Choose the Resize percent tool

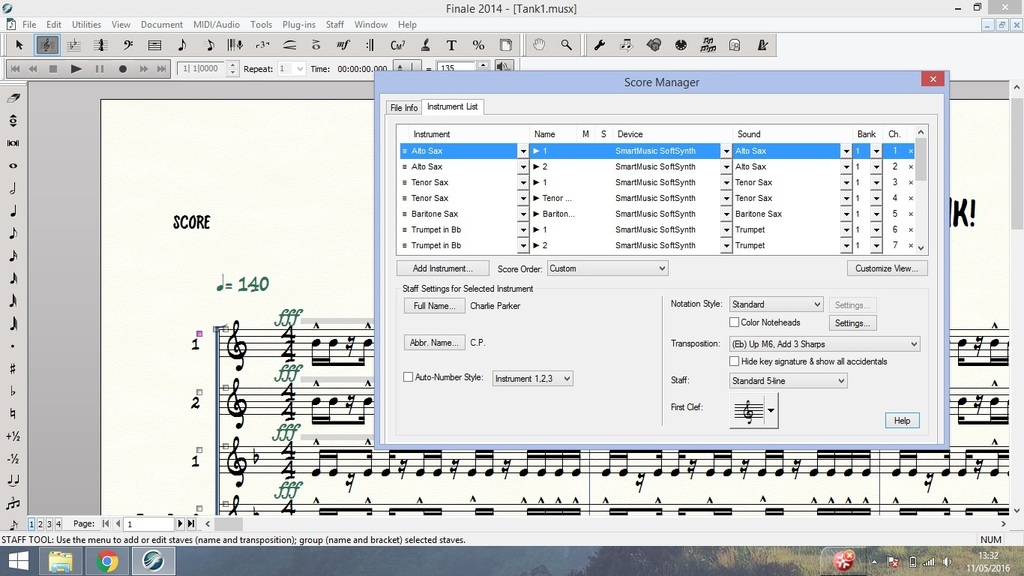(x=479, y=45)
